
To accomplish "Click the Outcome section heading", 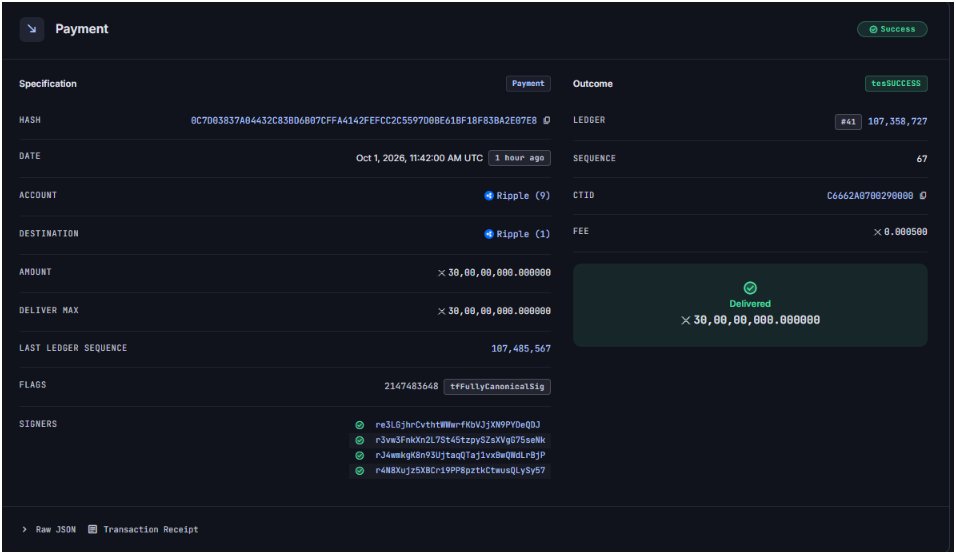I will [x=593, y=84].
